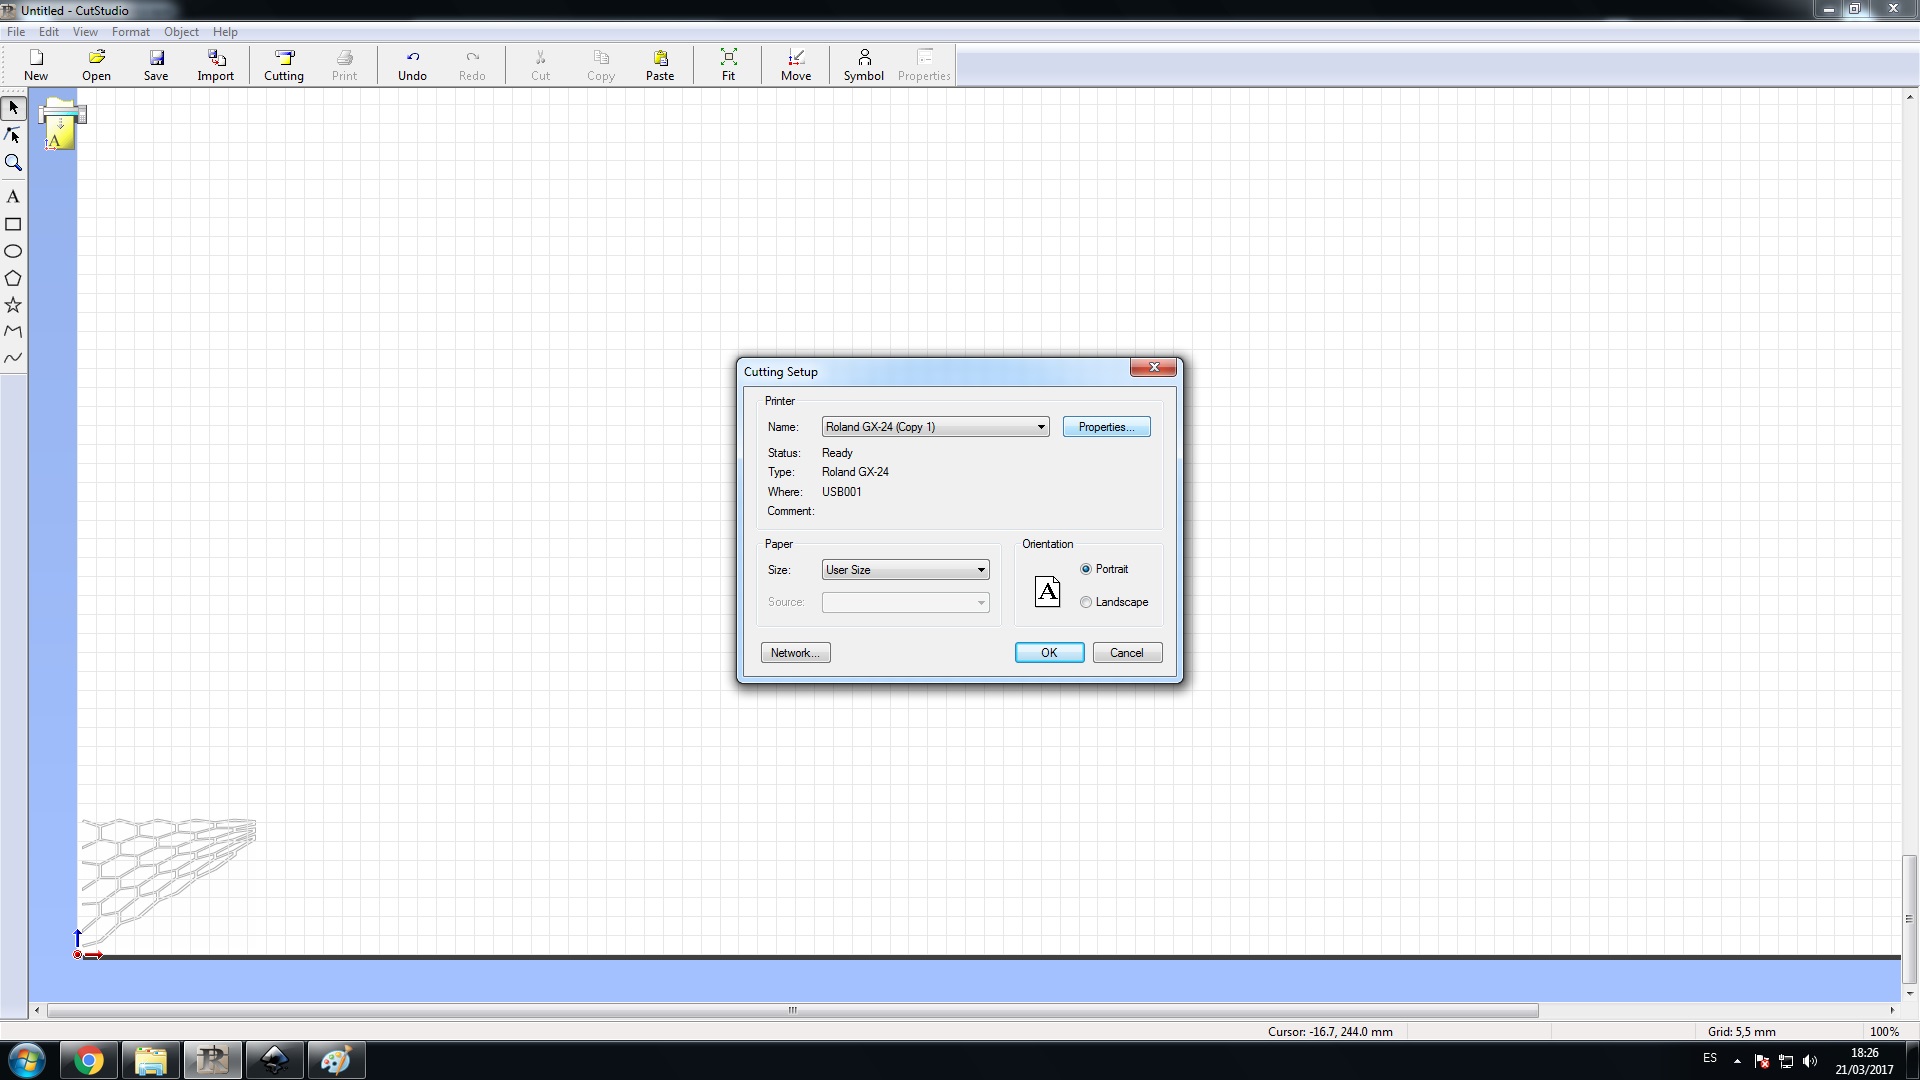Image resolution: width=1920 pixels, height=1080 pixels.
Task: Click the New document toolbar icon
Action: 36,65
